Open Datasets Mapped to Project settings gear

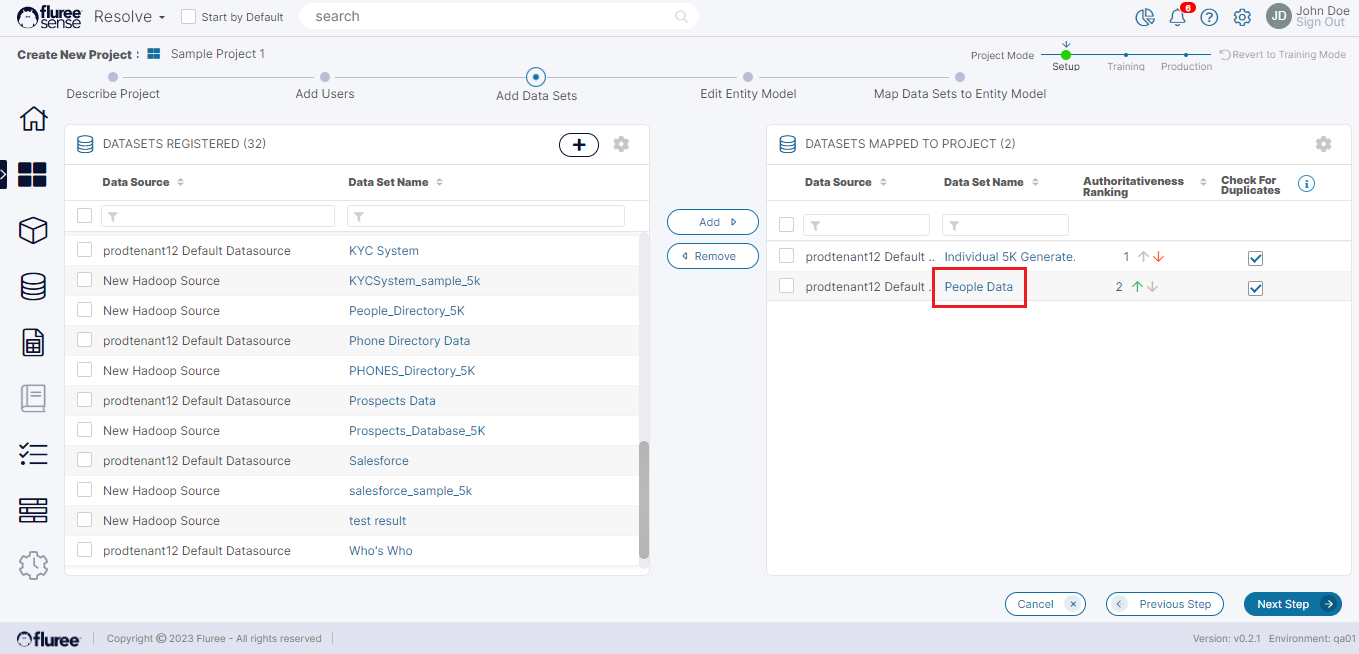click(x=1323, y=144)
